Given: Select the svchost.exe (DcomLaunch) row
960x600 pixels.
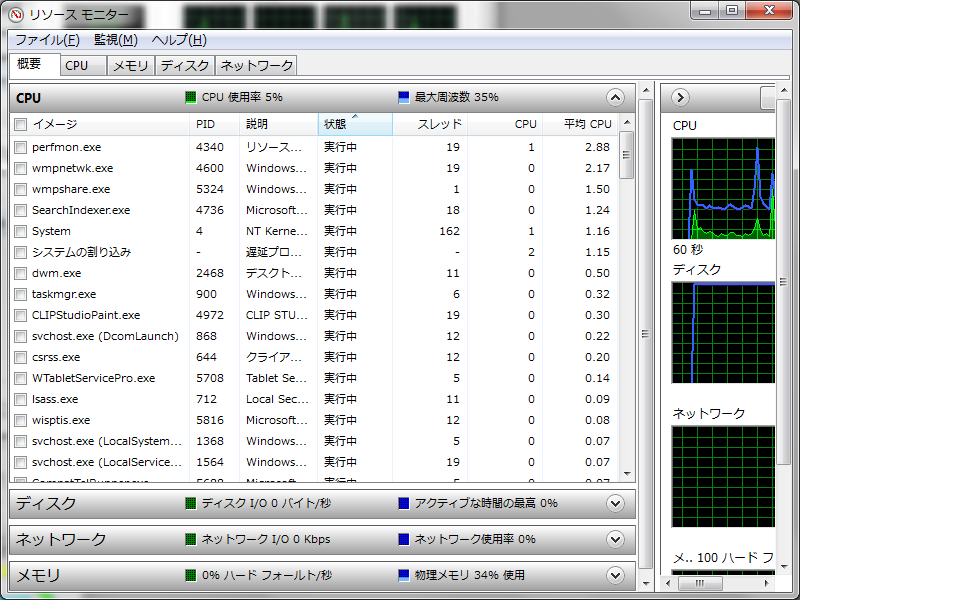Looking at the screenshot, I should click(315, 336).
